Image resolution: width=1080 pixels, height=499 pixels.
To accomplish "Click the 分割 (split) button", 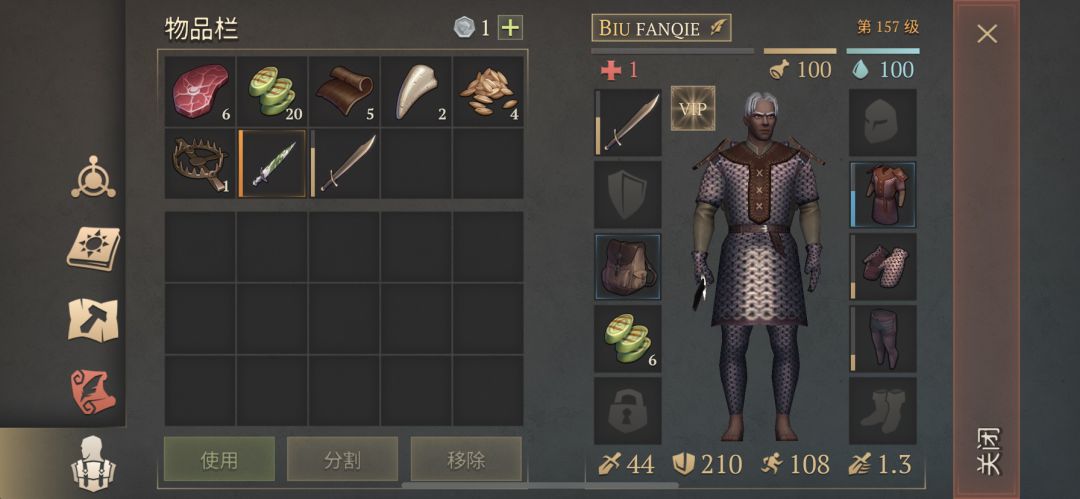I will click(342, 459).
